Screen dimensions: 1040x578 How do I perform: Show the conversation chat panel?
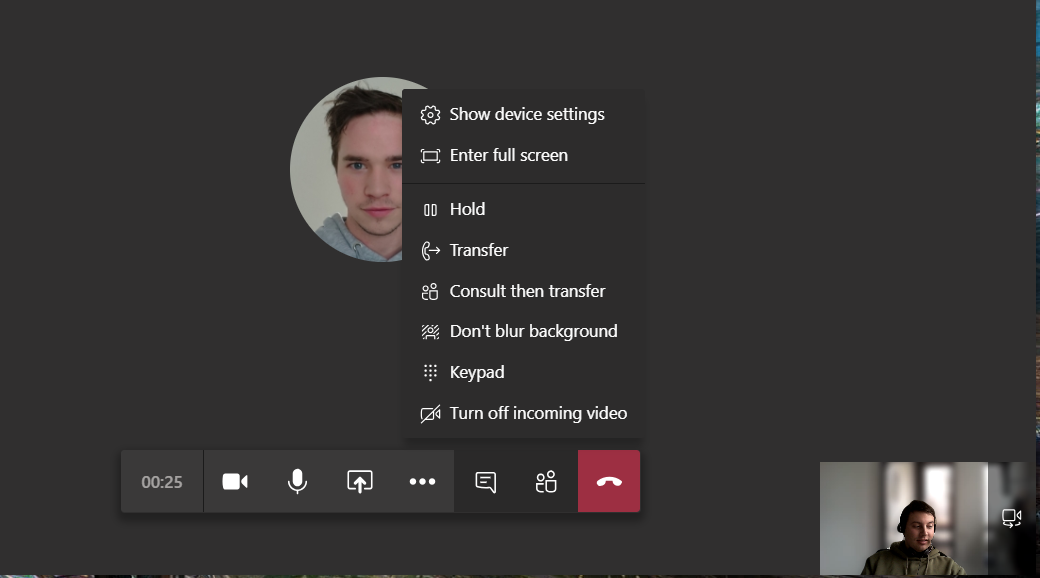click(x=485, y=482)
